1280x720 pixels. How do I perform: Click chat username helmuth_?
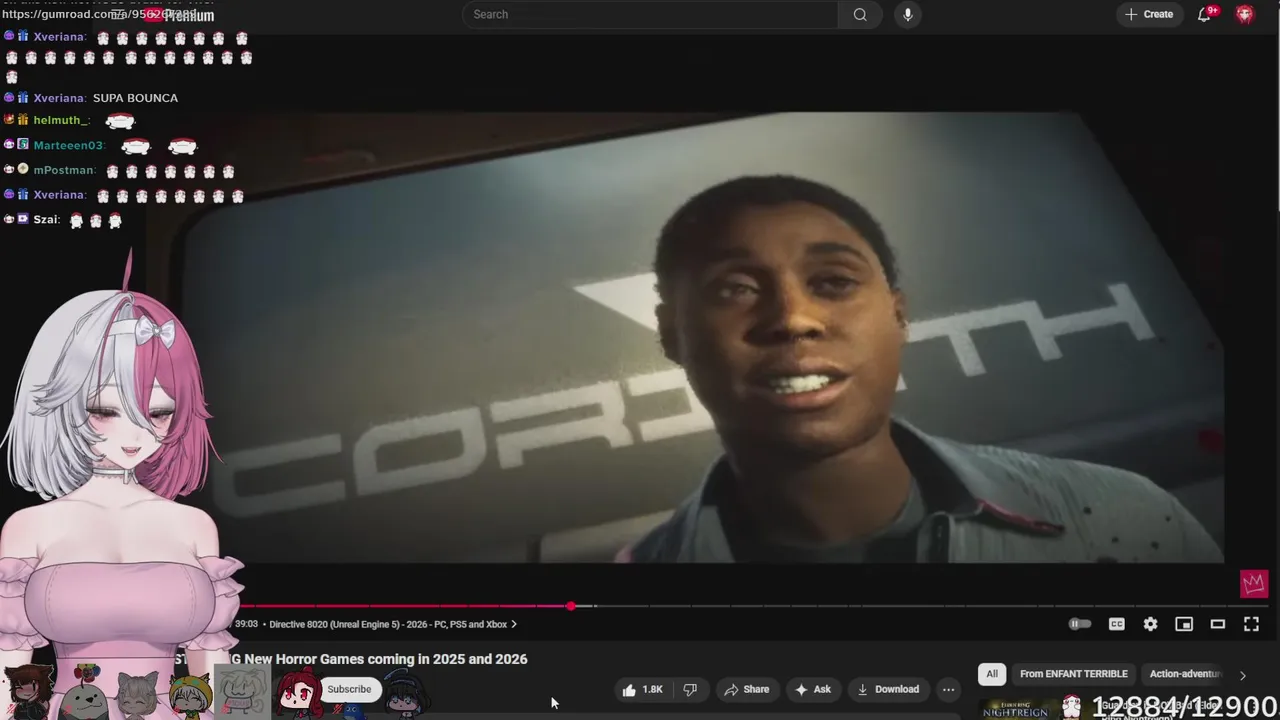click(62, 120)
